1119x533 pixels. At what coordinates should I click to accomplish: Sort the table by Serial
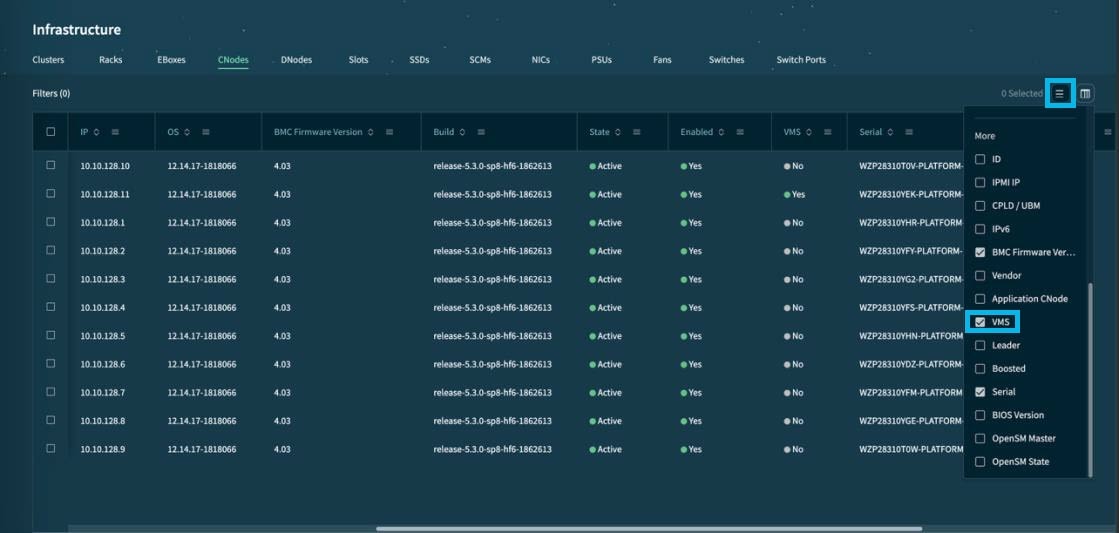(890, 132)
